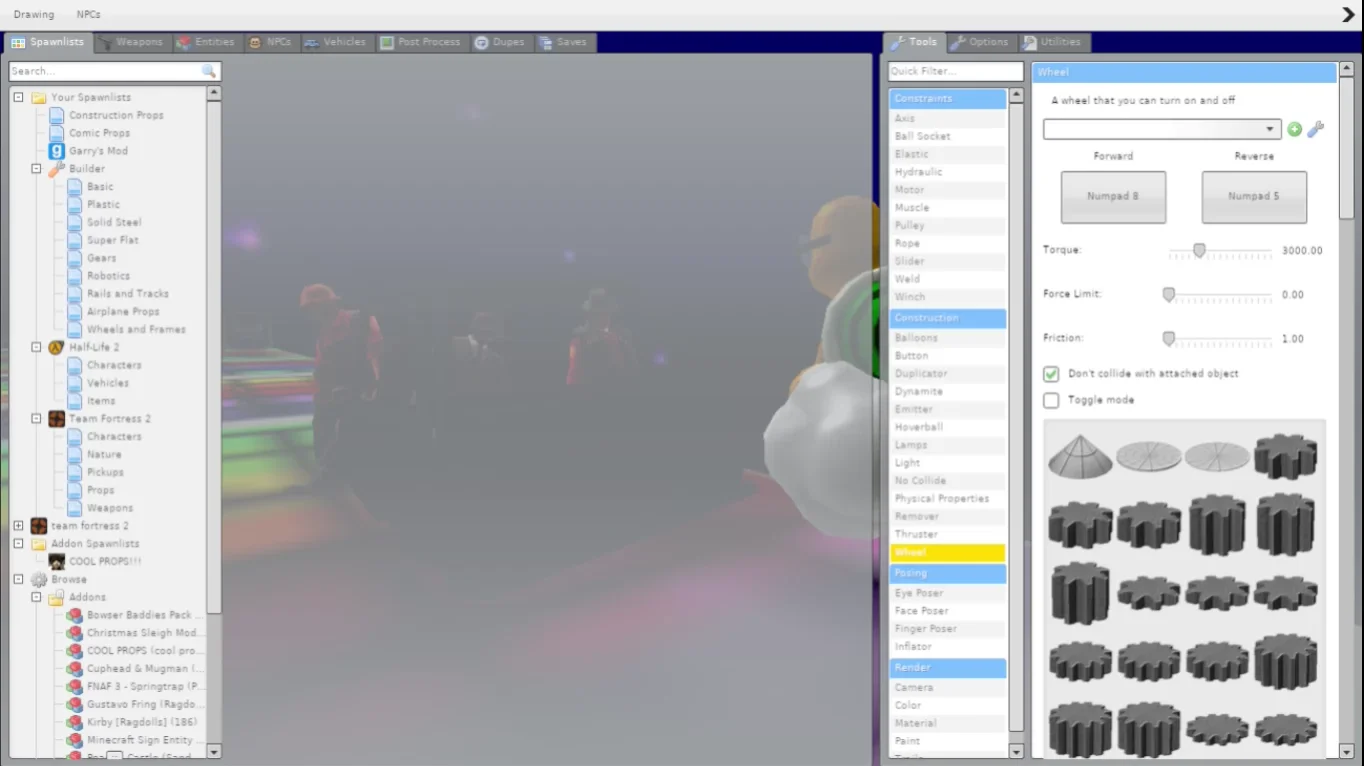Collapse the Addons folder node
This screenshot has width=1364, height=766.
click(x=36, y=597)
